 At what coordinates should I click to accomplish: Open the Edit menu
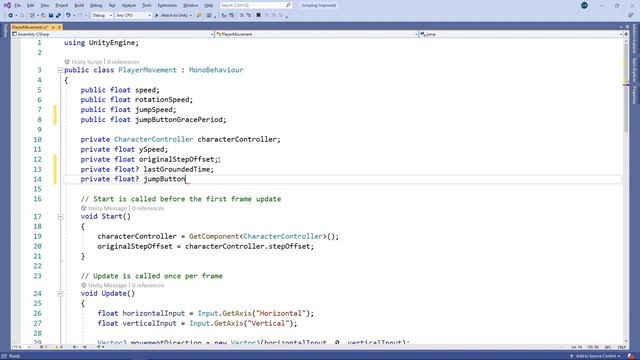(x=31, y=5)
